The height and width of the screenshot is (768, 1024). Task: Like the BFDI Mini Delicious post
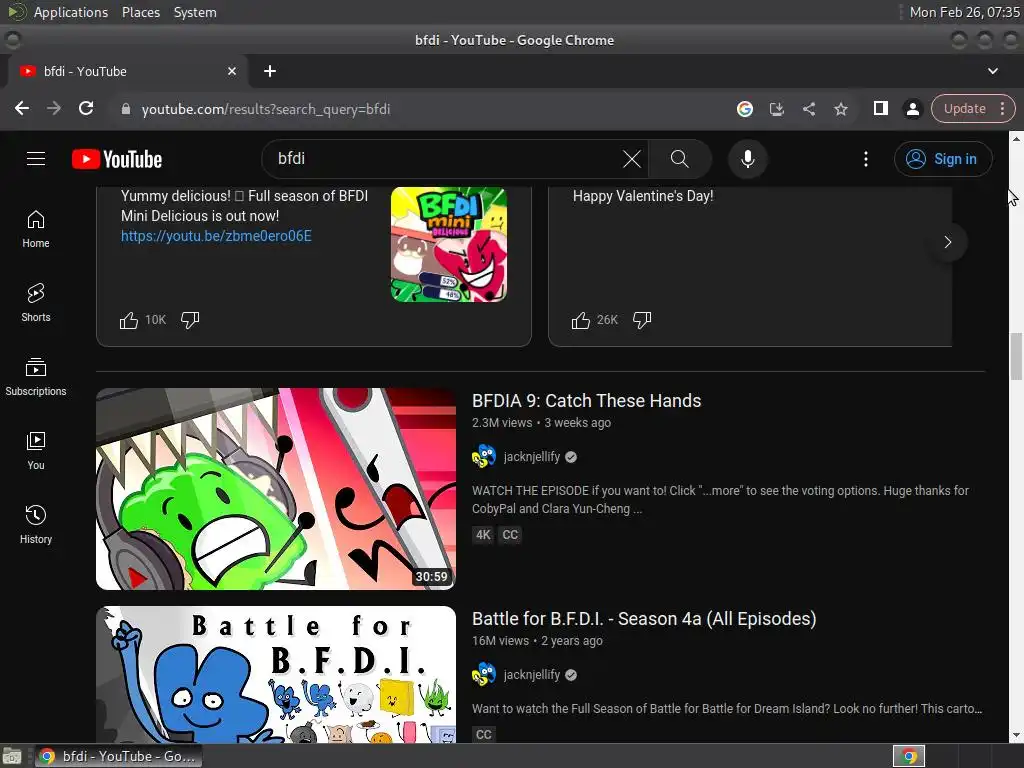129,320
